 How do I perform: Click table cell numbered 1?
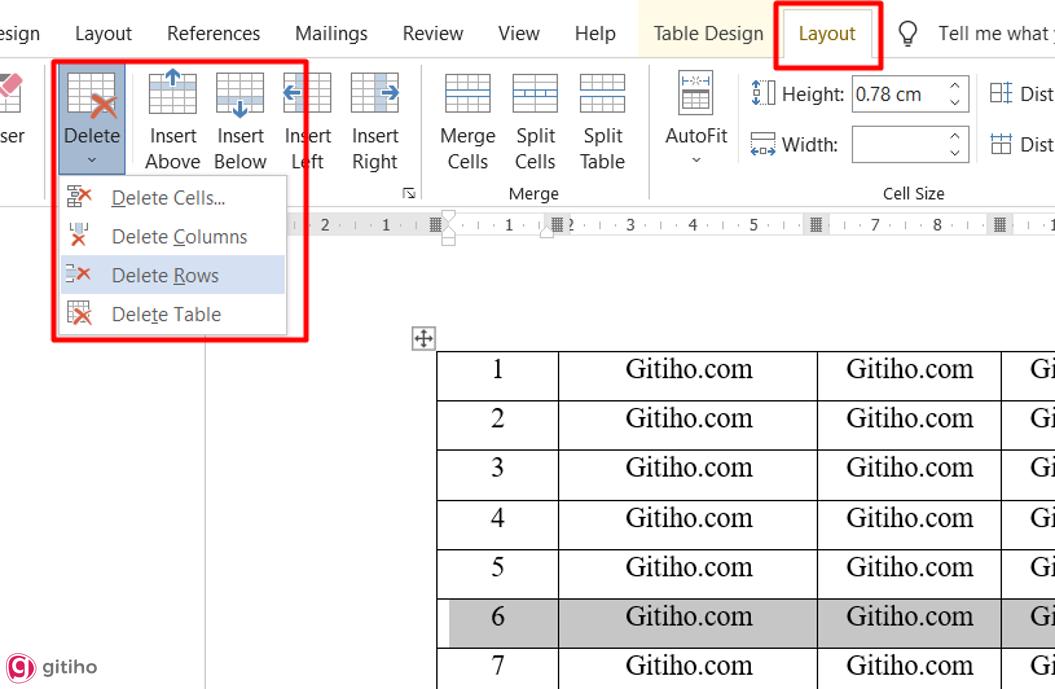(497, 375)
